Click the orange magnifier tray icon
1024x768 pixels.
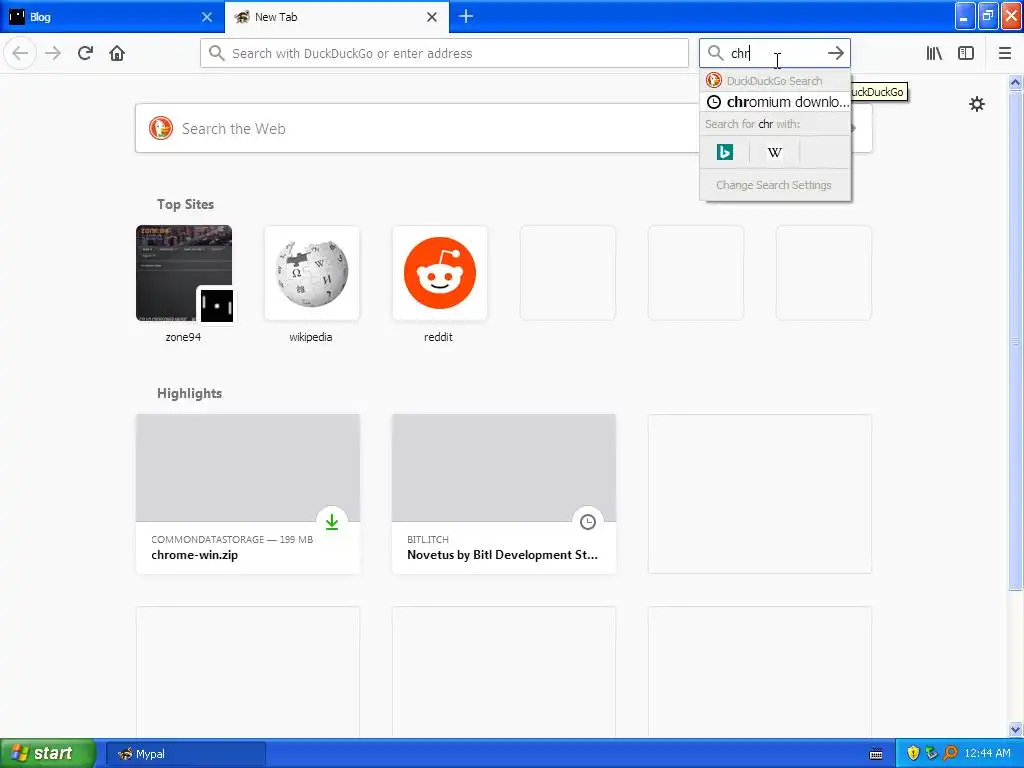(950, 753)
